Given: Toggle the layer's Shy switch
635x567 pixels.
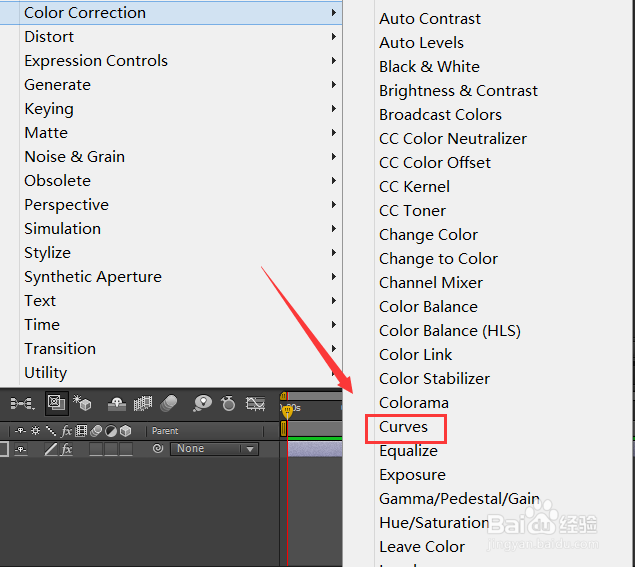Looking at the screenshot, I should (x=21, y=449).
